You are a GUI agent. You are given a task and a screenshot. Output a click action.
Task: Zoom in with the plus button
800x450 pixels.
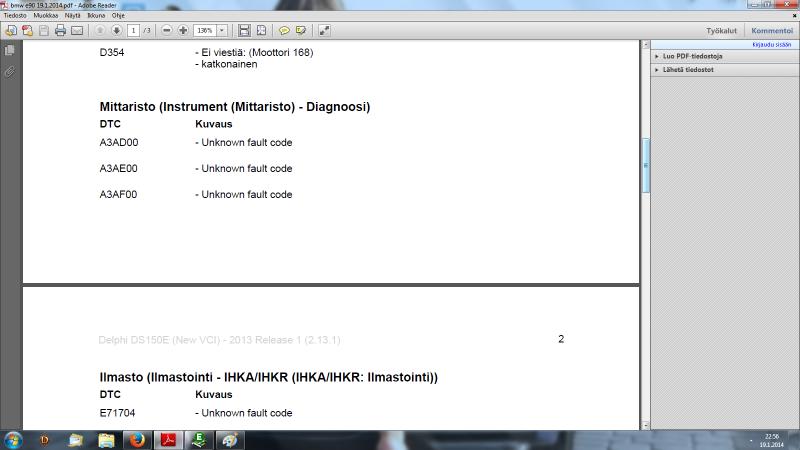point(183,31)
